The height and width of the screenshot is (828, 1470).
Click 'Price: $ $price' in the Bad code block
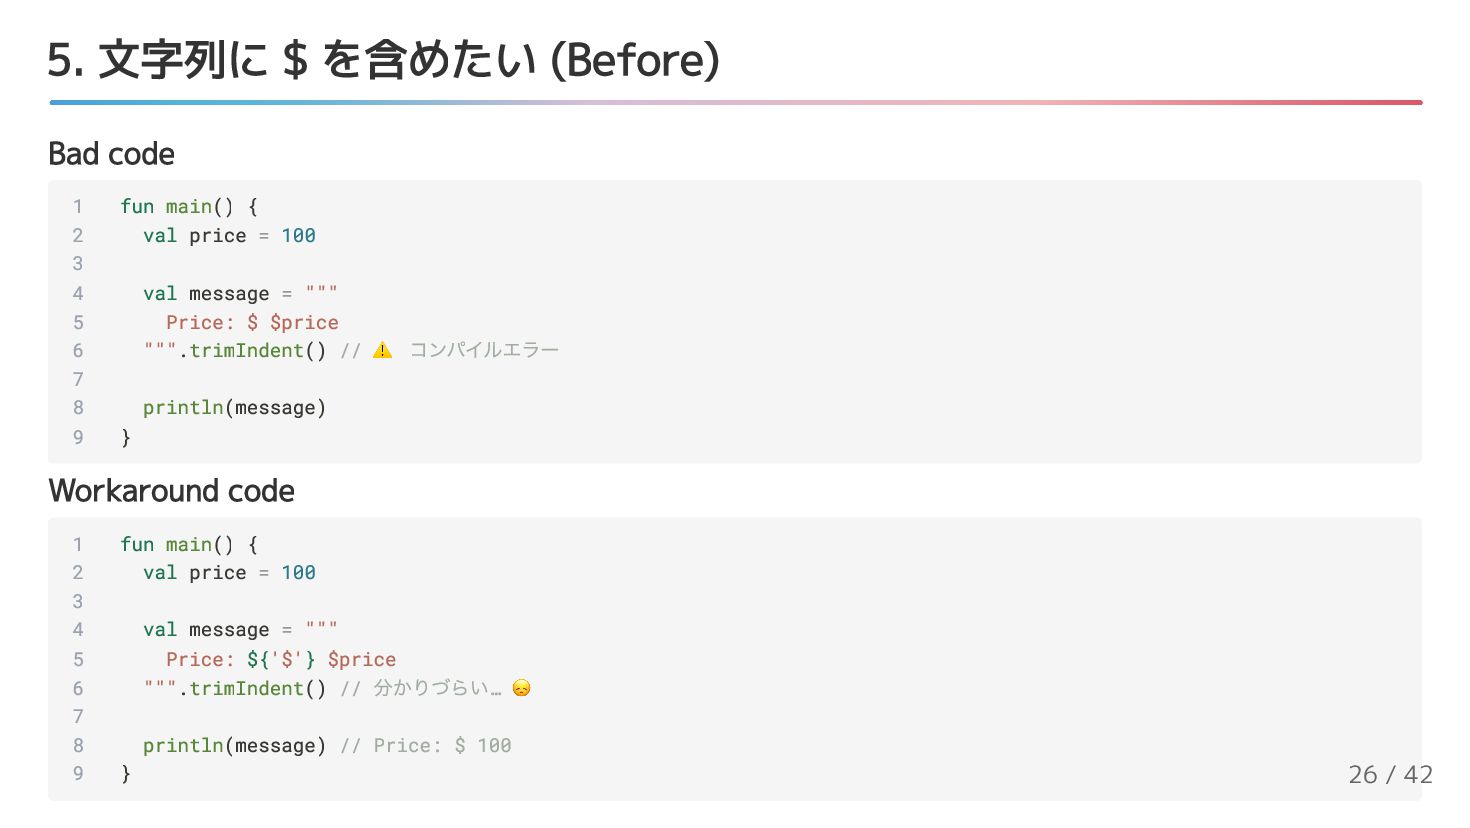[x=252, y=322]
